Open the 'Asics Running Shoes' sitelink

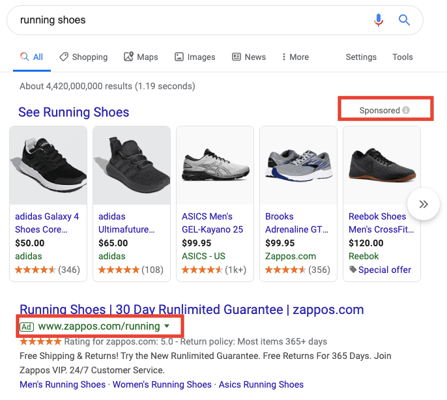point(261,384)
